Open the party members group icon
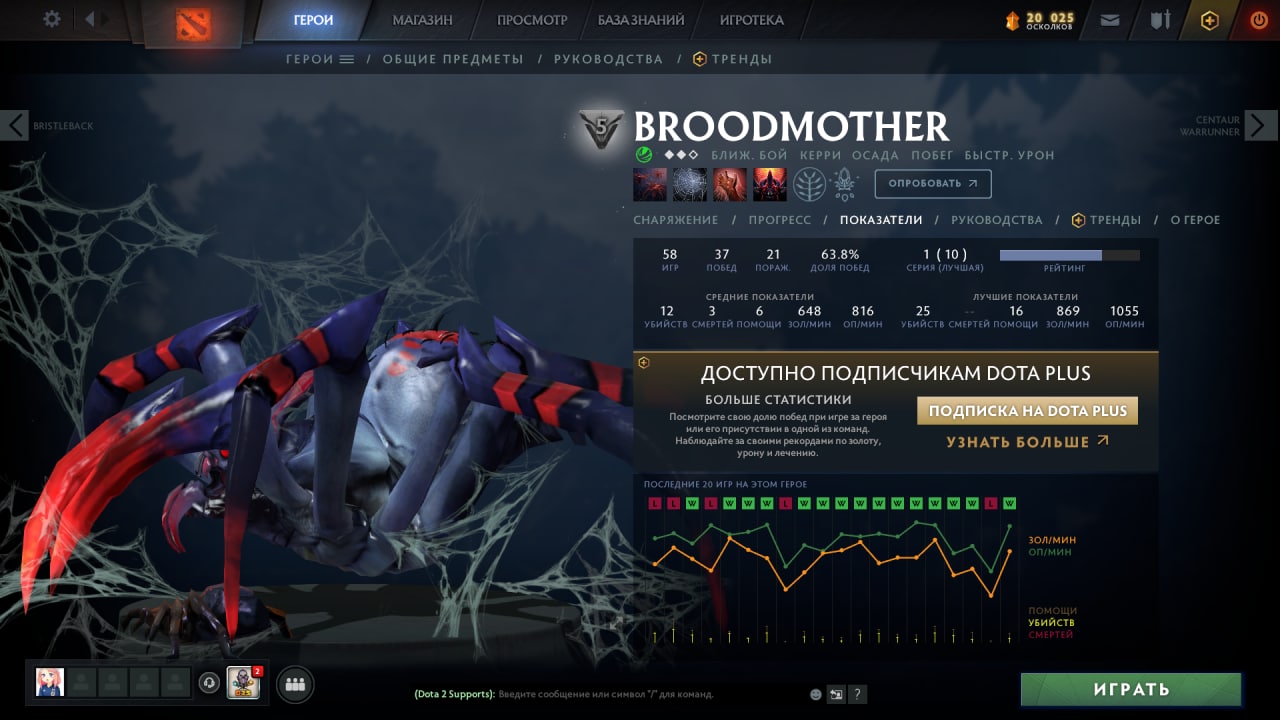Image resolution: width=1280 pixels, height=720 pixels. (295, 685)
